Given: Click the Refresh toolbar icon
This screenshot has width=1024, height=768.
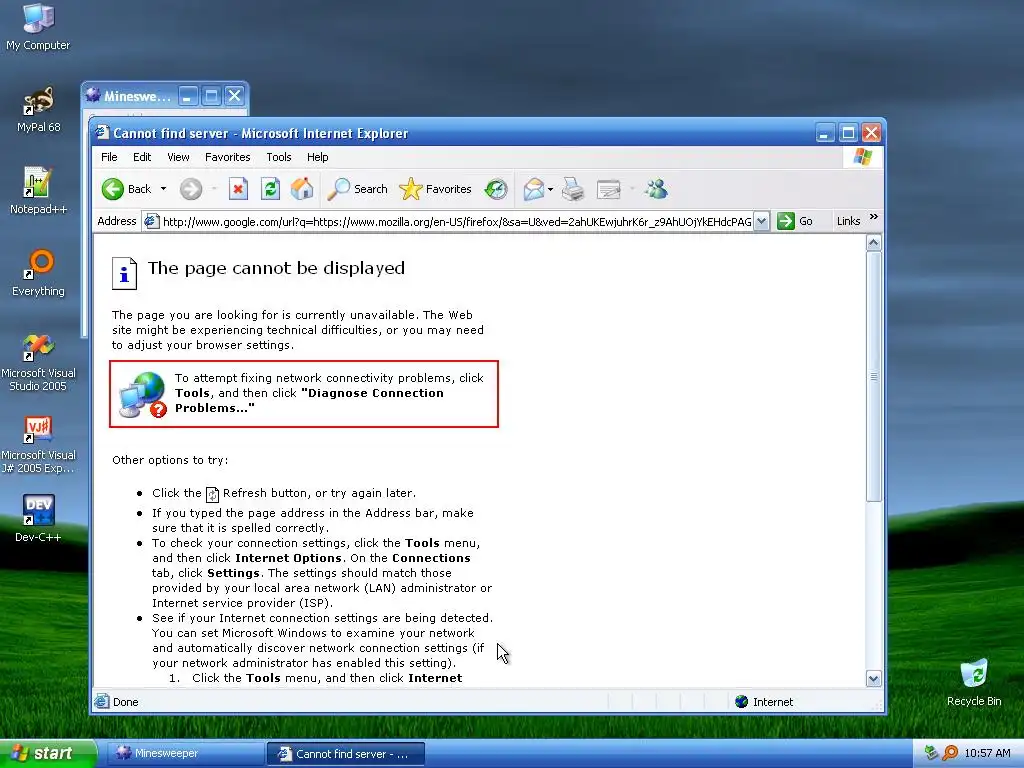Looking at the screenshot, I should point(270,189).
